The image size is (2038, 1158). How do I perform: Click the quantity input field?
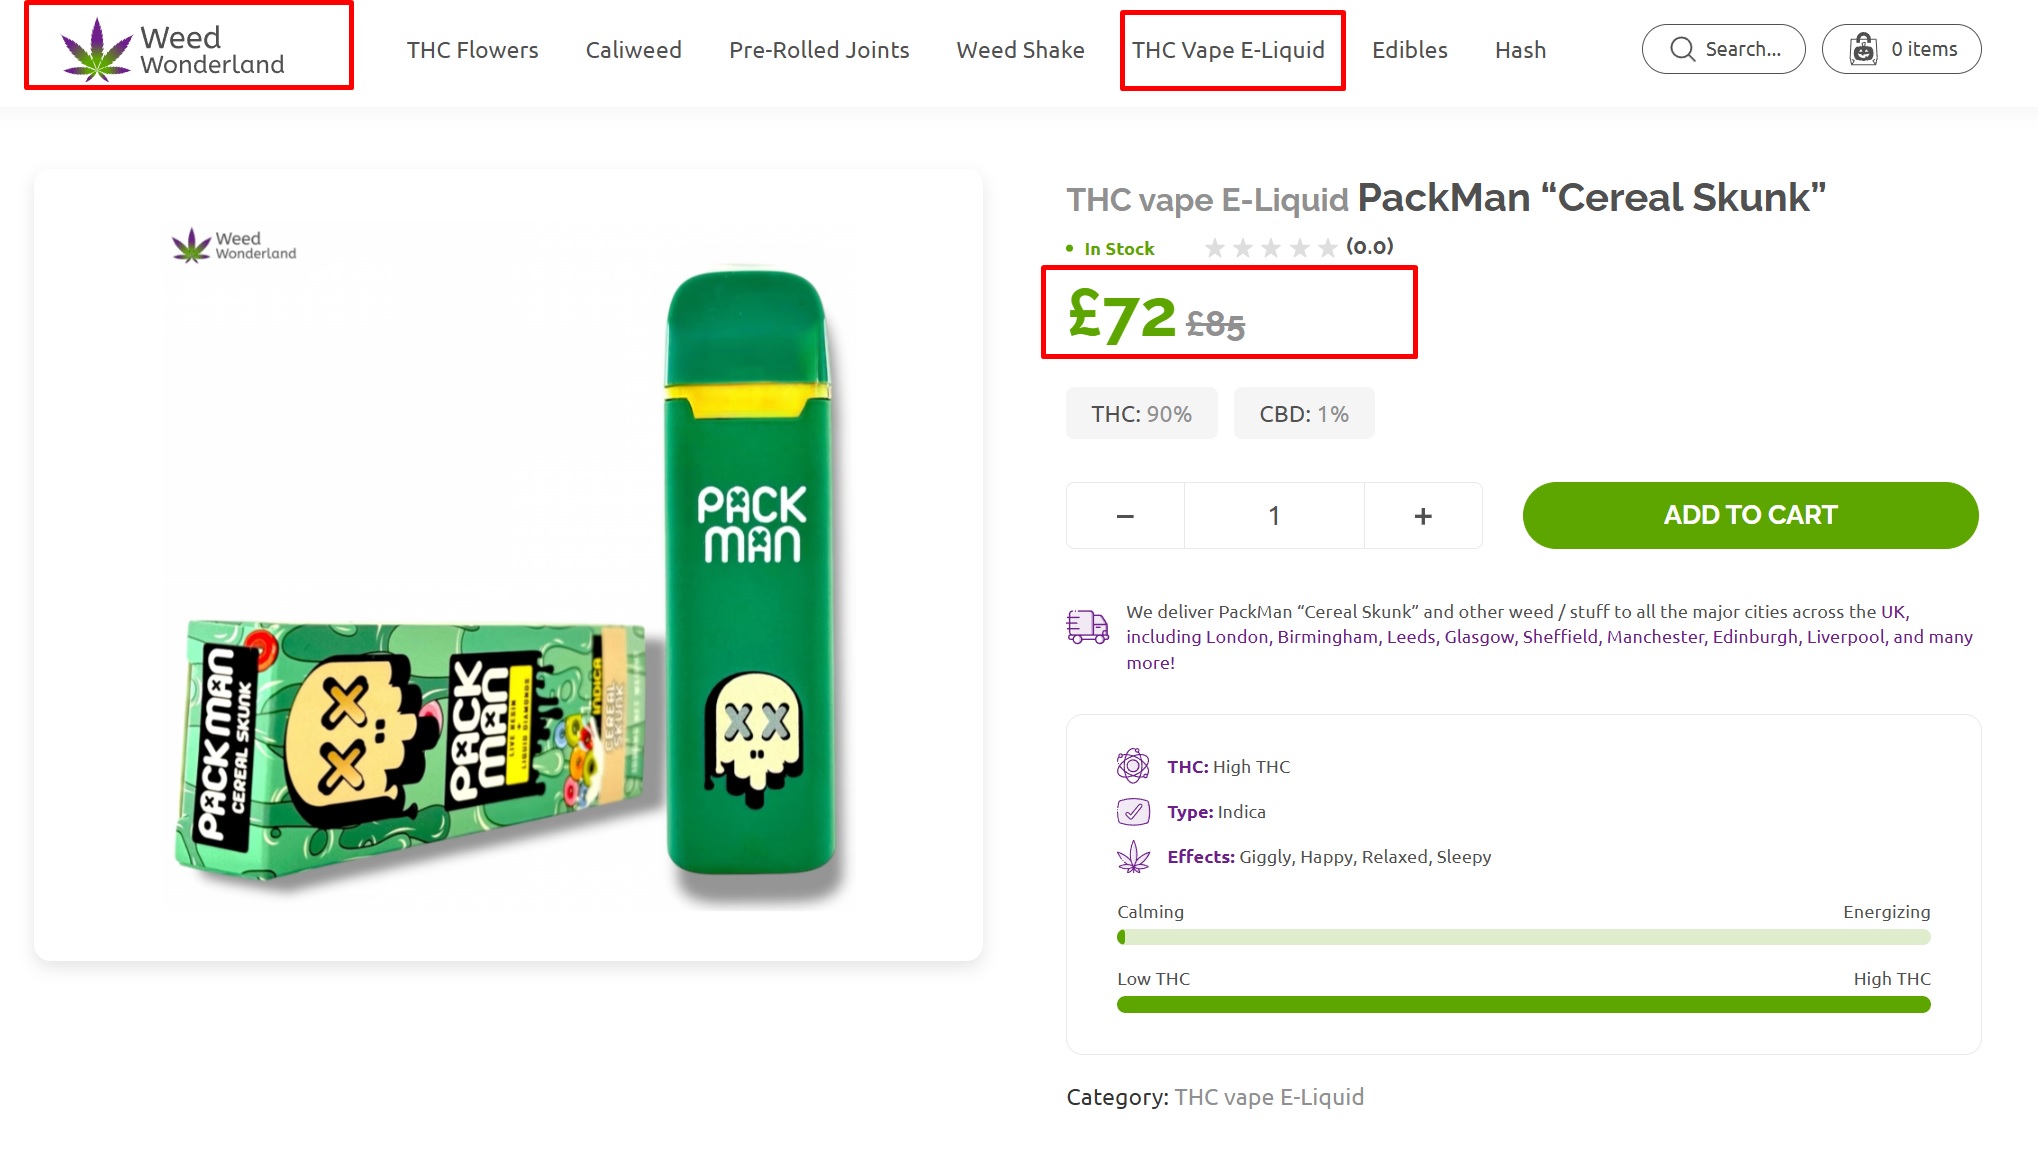point(1274,516)
